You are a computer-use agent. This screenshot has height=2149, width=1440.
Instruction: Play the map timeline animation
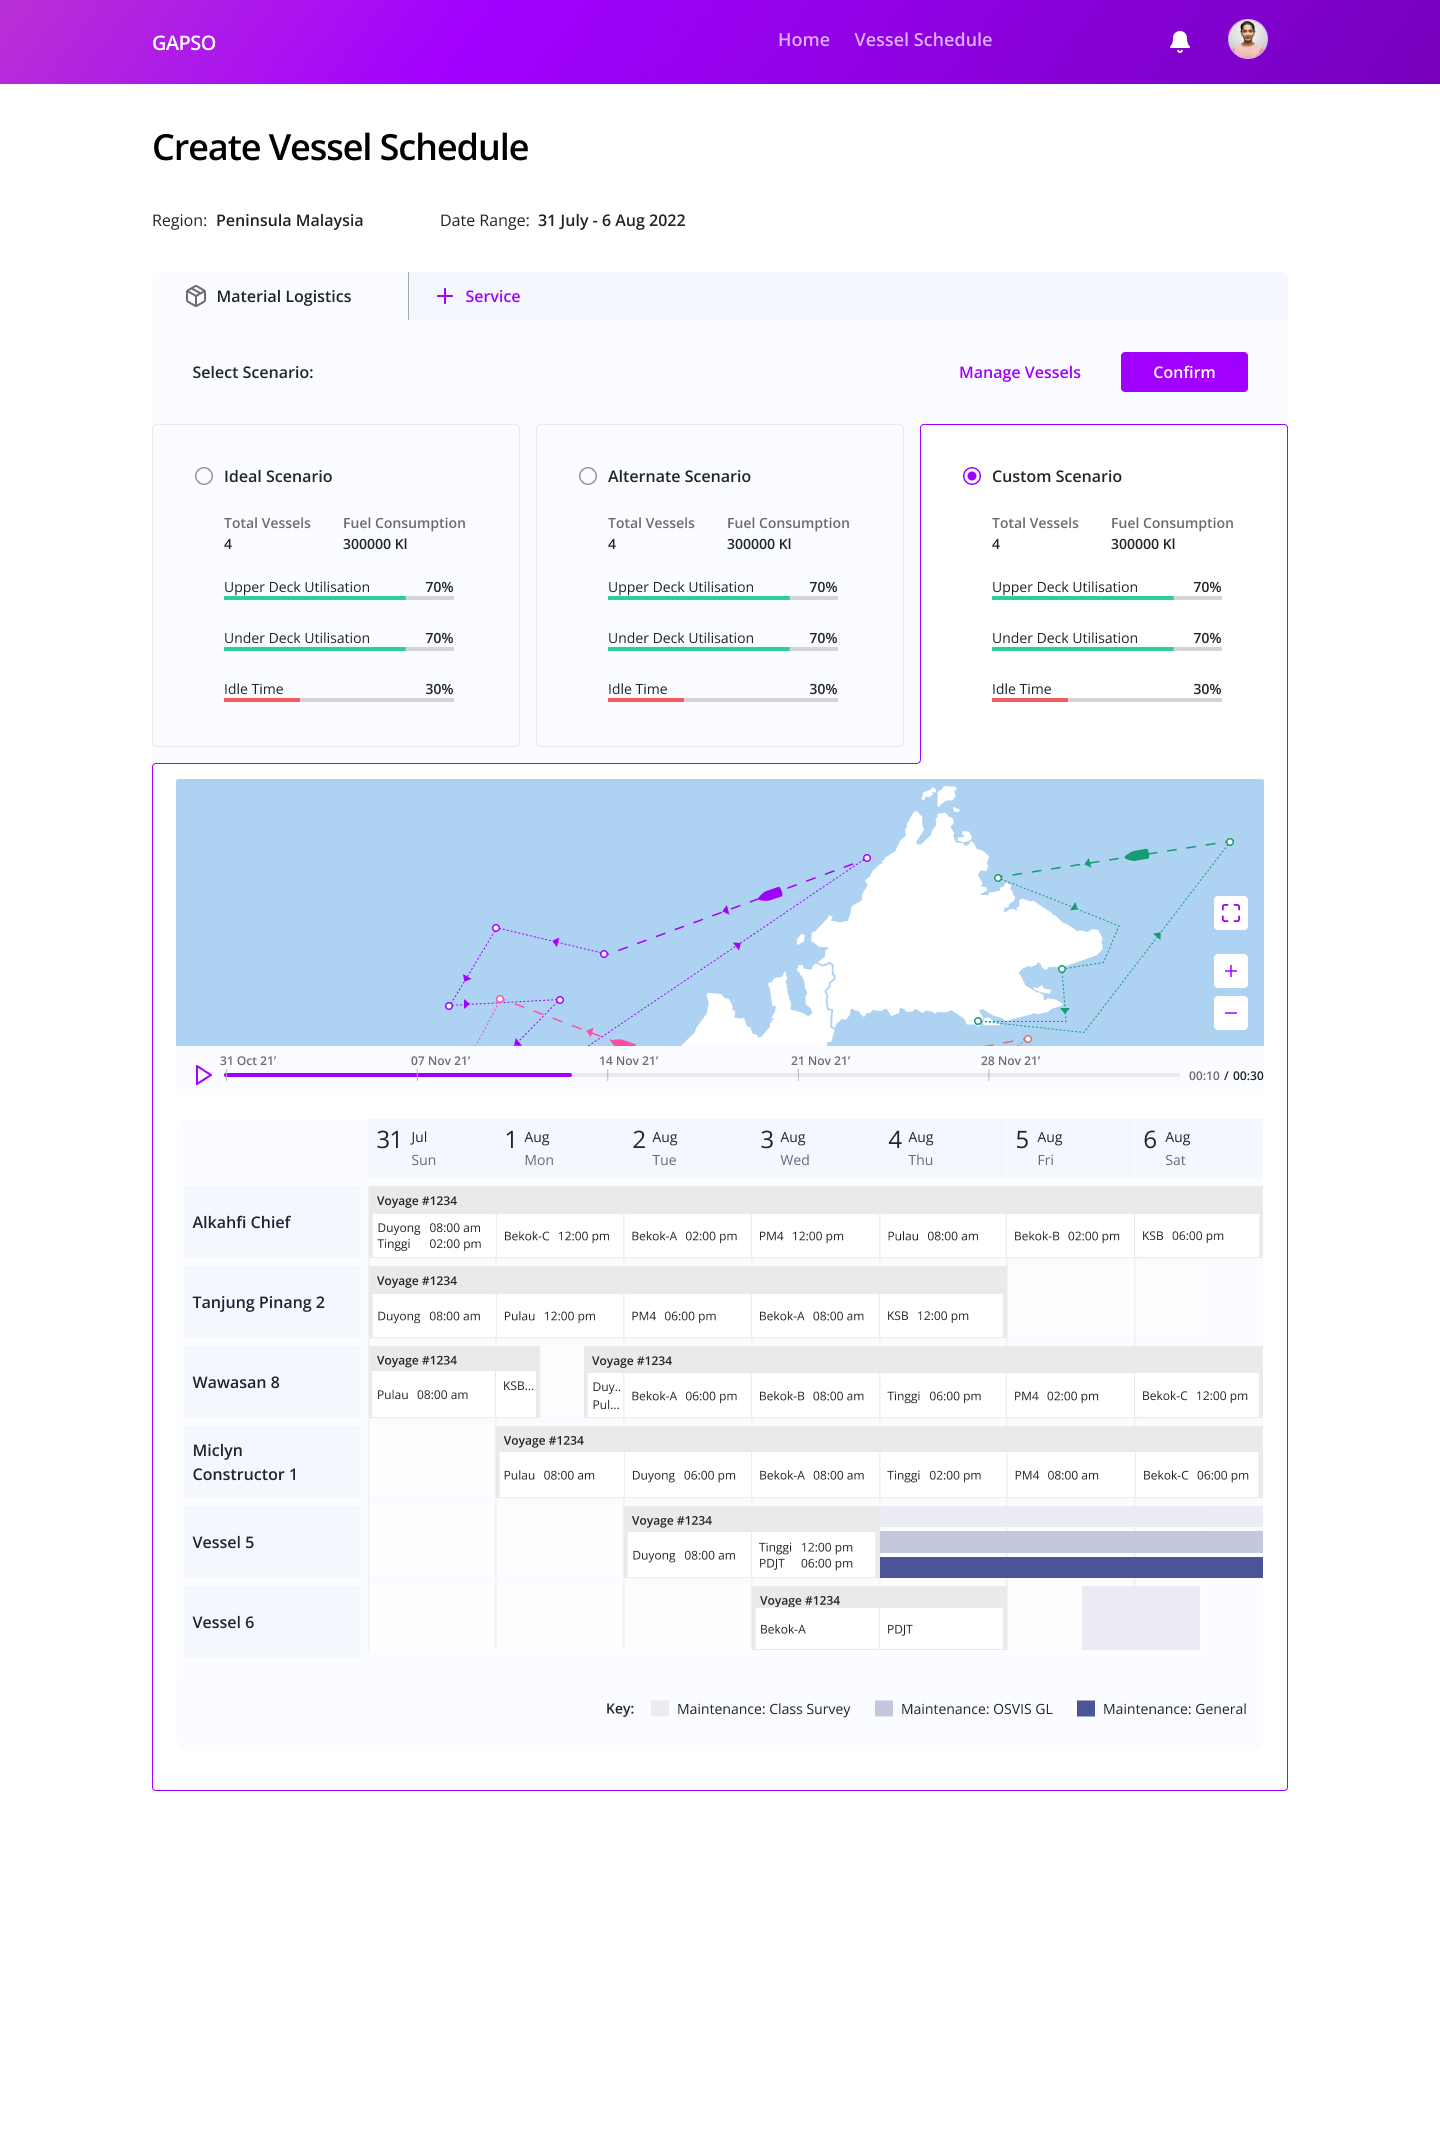(x=203, y=1075)
